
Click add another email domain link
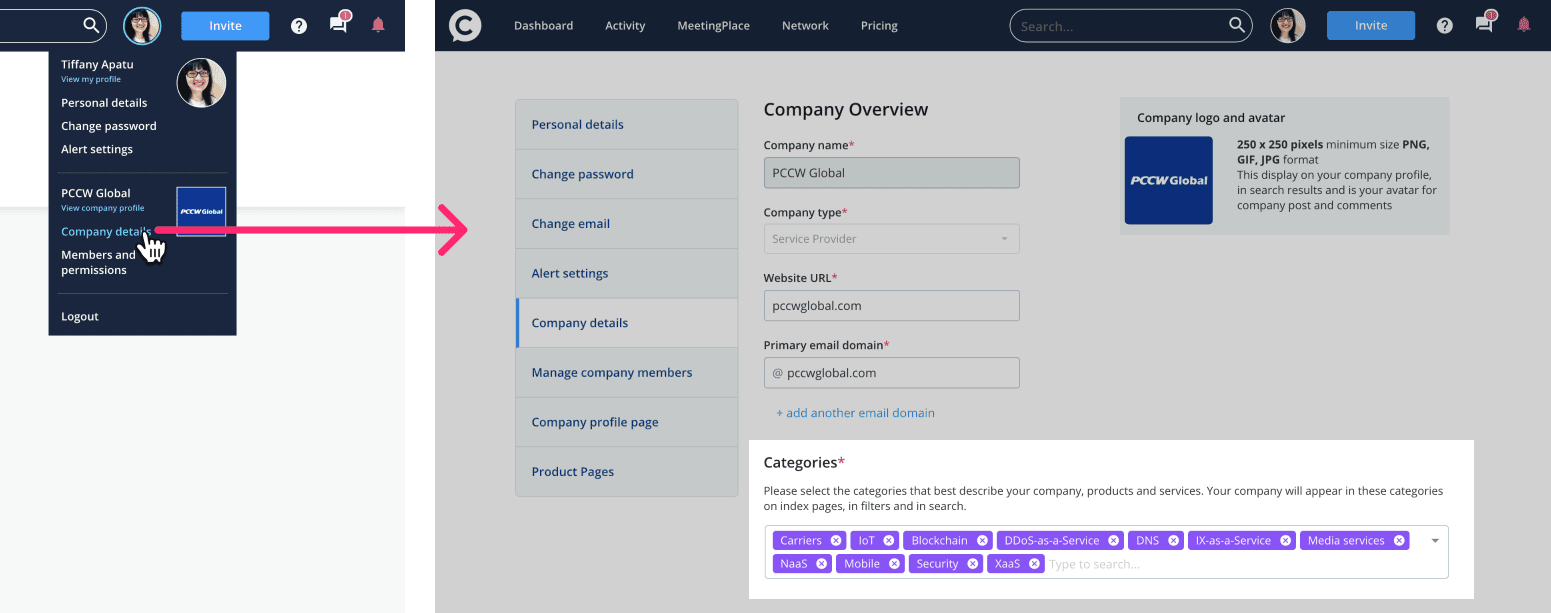[x=855, y=413]
